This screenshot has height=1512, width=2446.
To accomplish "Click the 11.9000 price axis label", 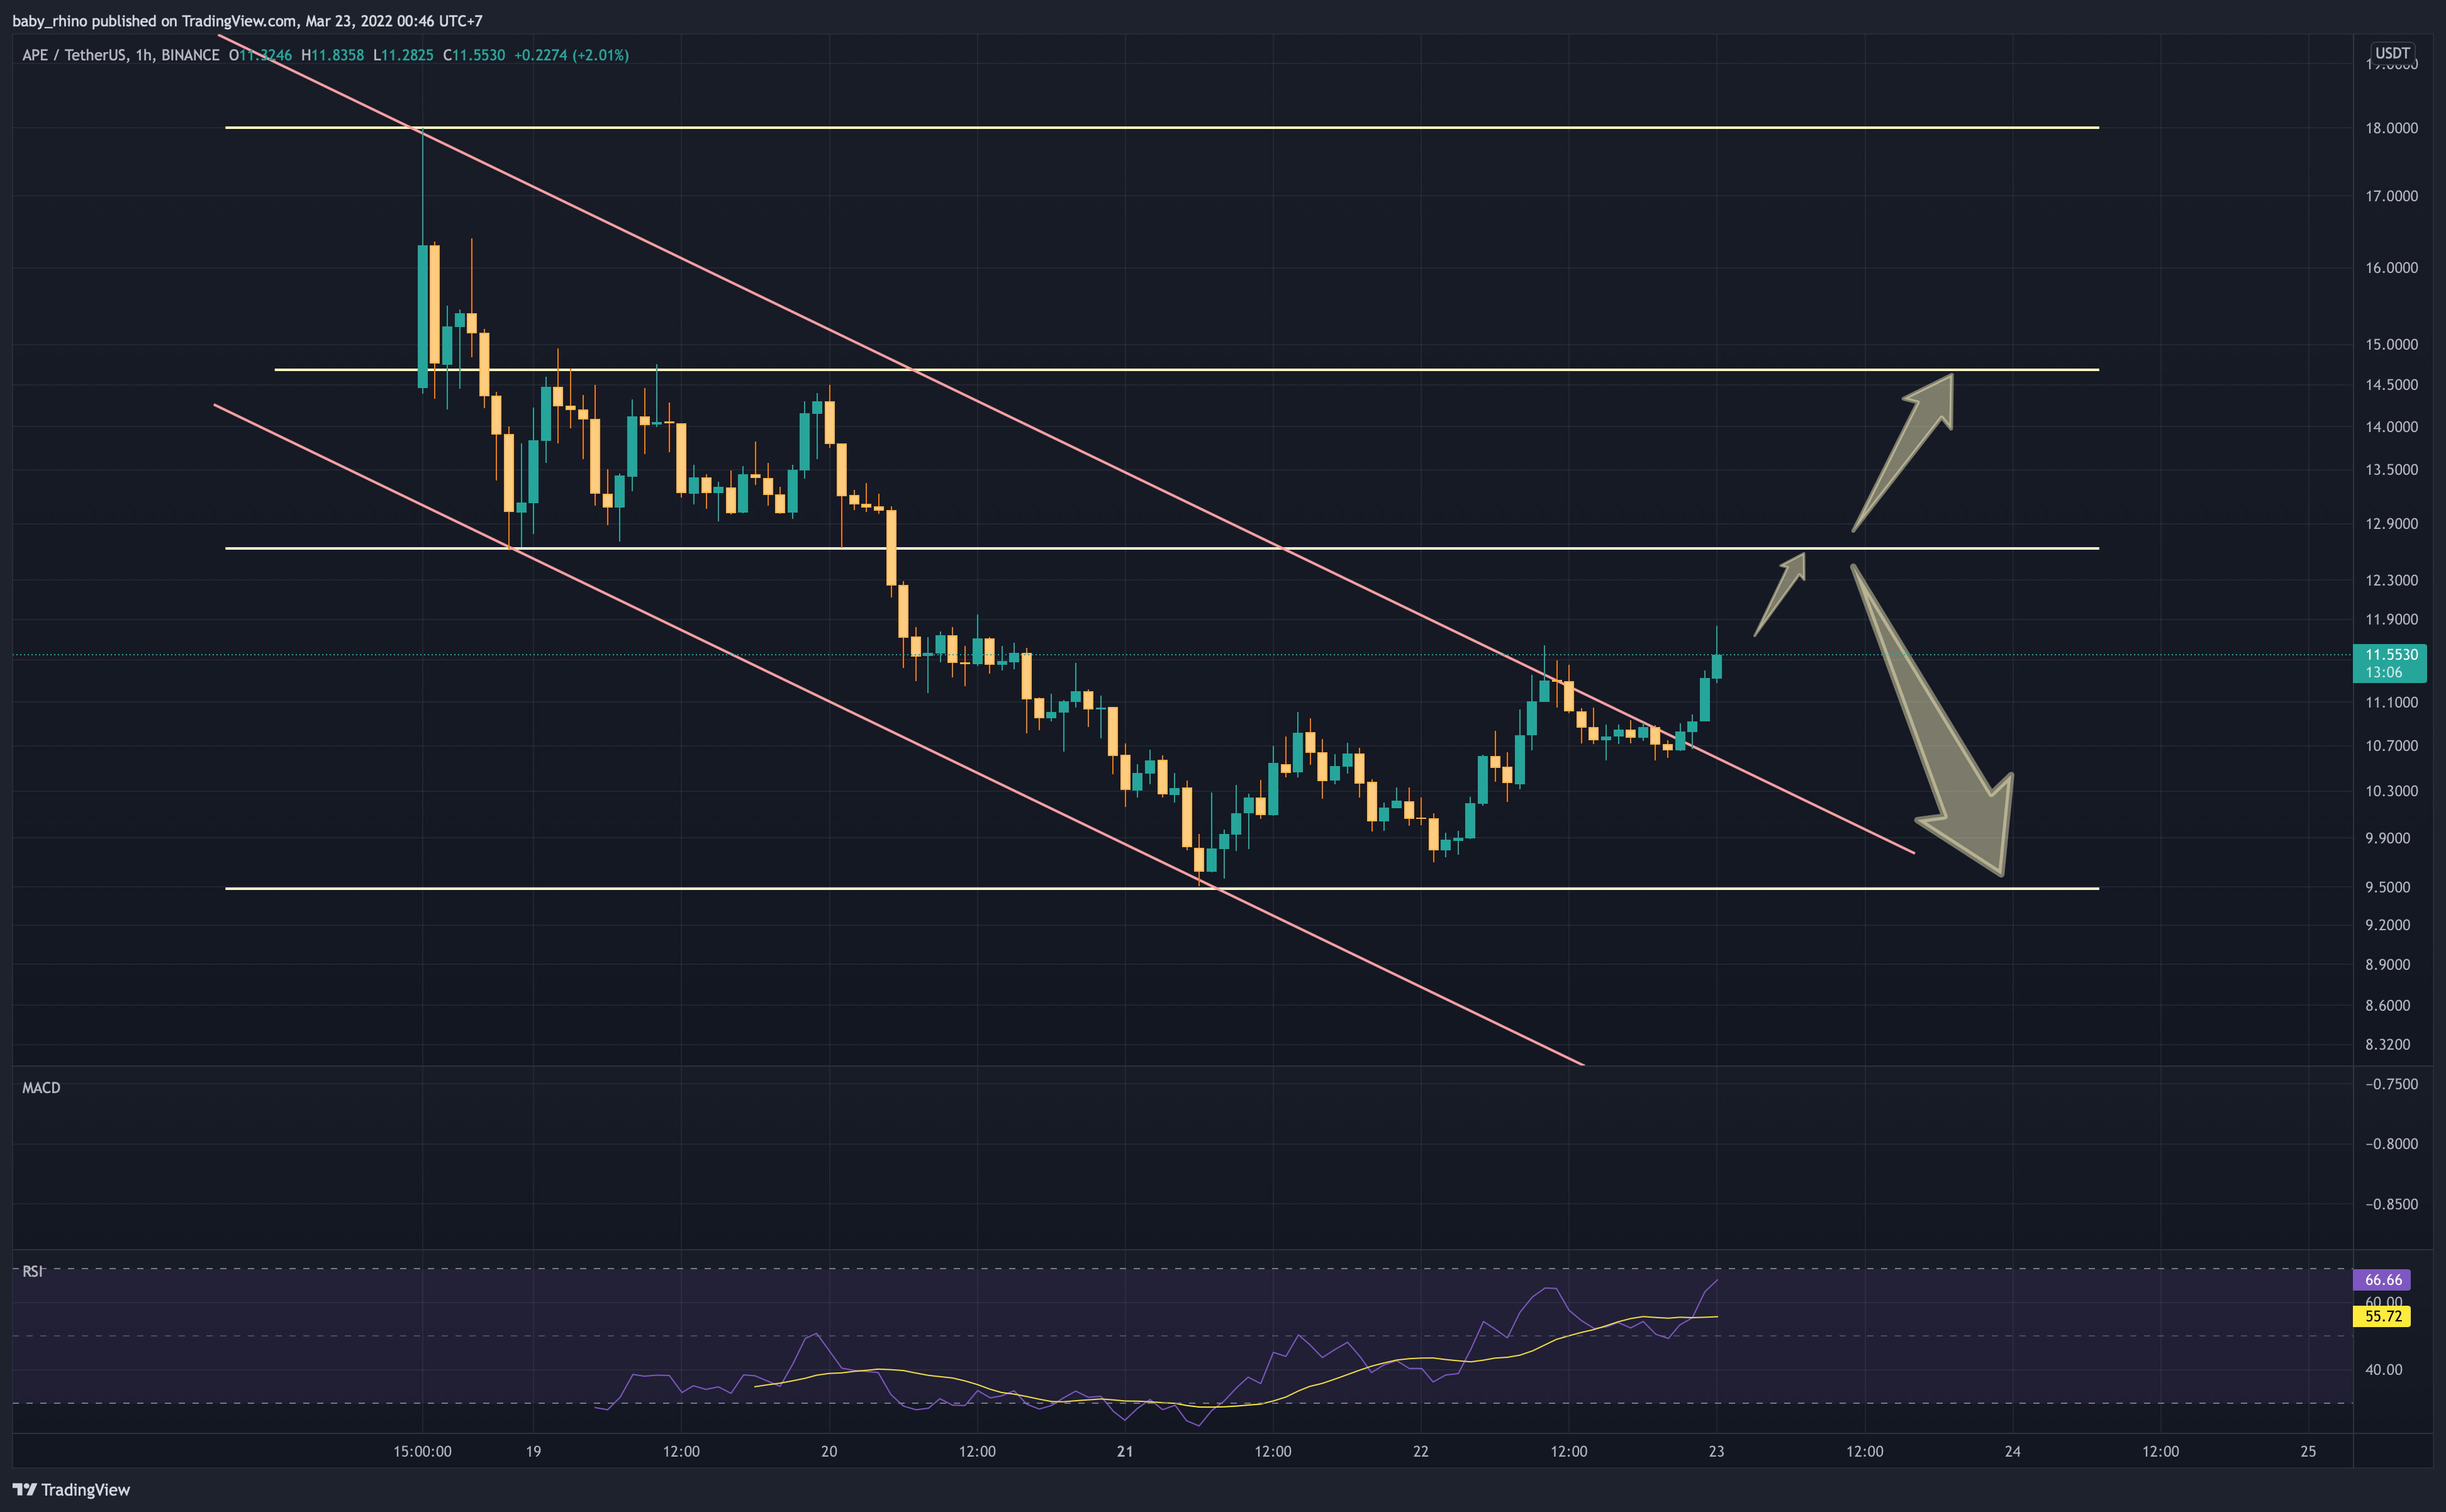I will point(2391,620).
